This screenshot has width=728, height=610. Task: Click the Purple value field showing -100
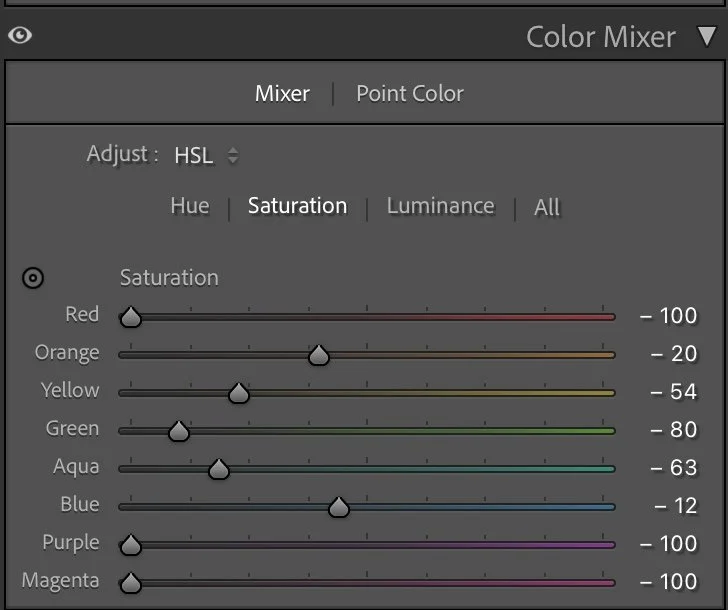pyautogui.click(x=669, y=544)
